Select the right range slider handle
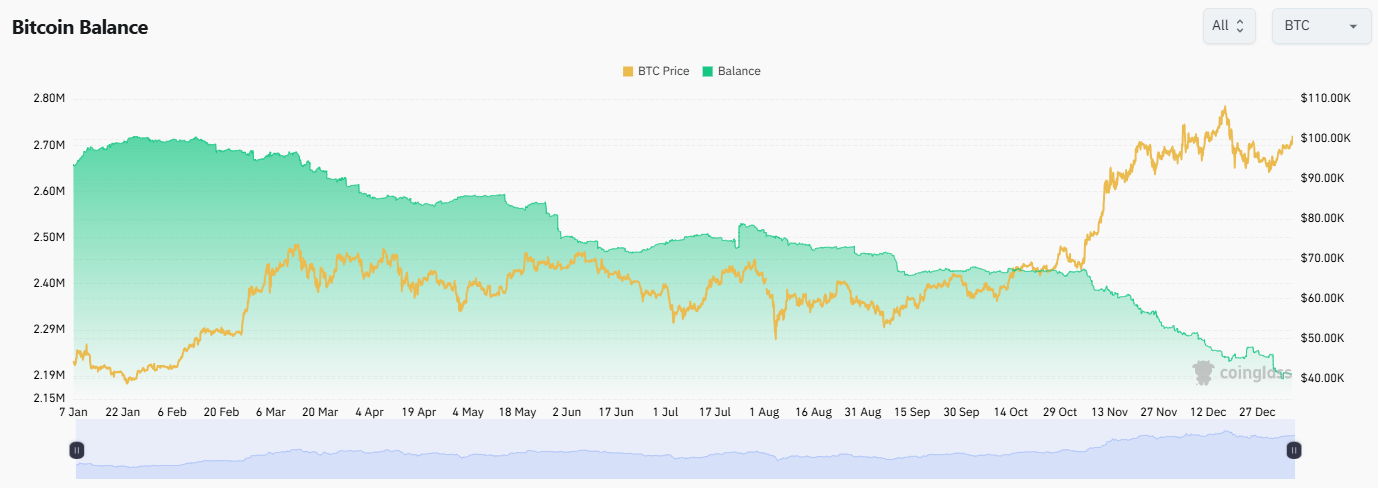 point(1293,450)
